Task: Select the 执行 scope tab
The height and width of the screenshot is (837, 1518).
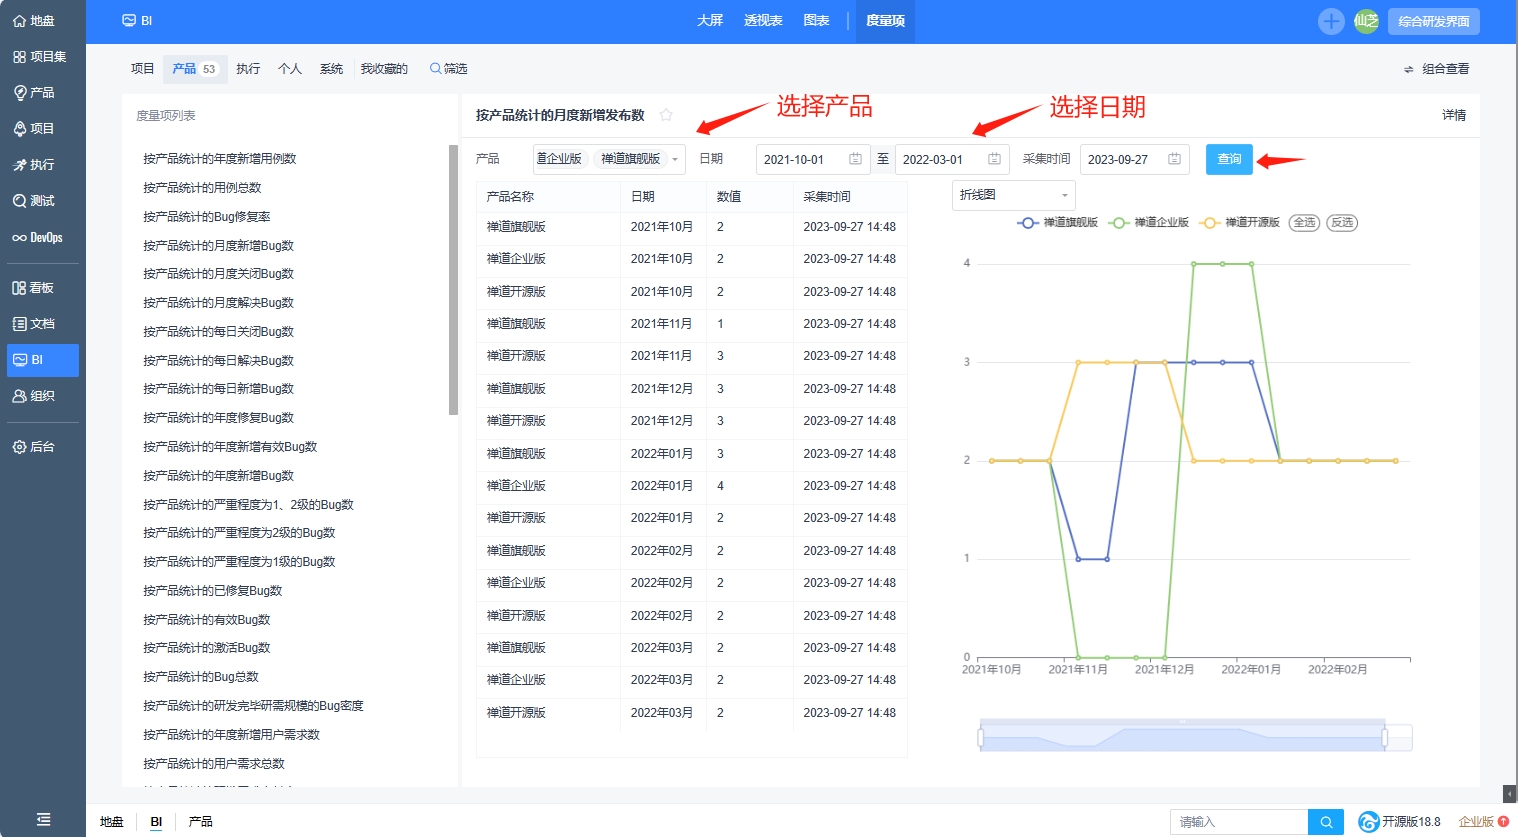Action: click(x=248, y=69)
